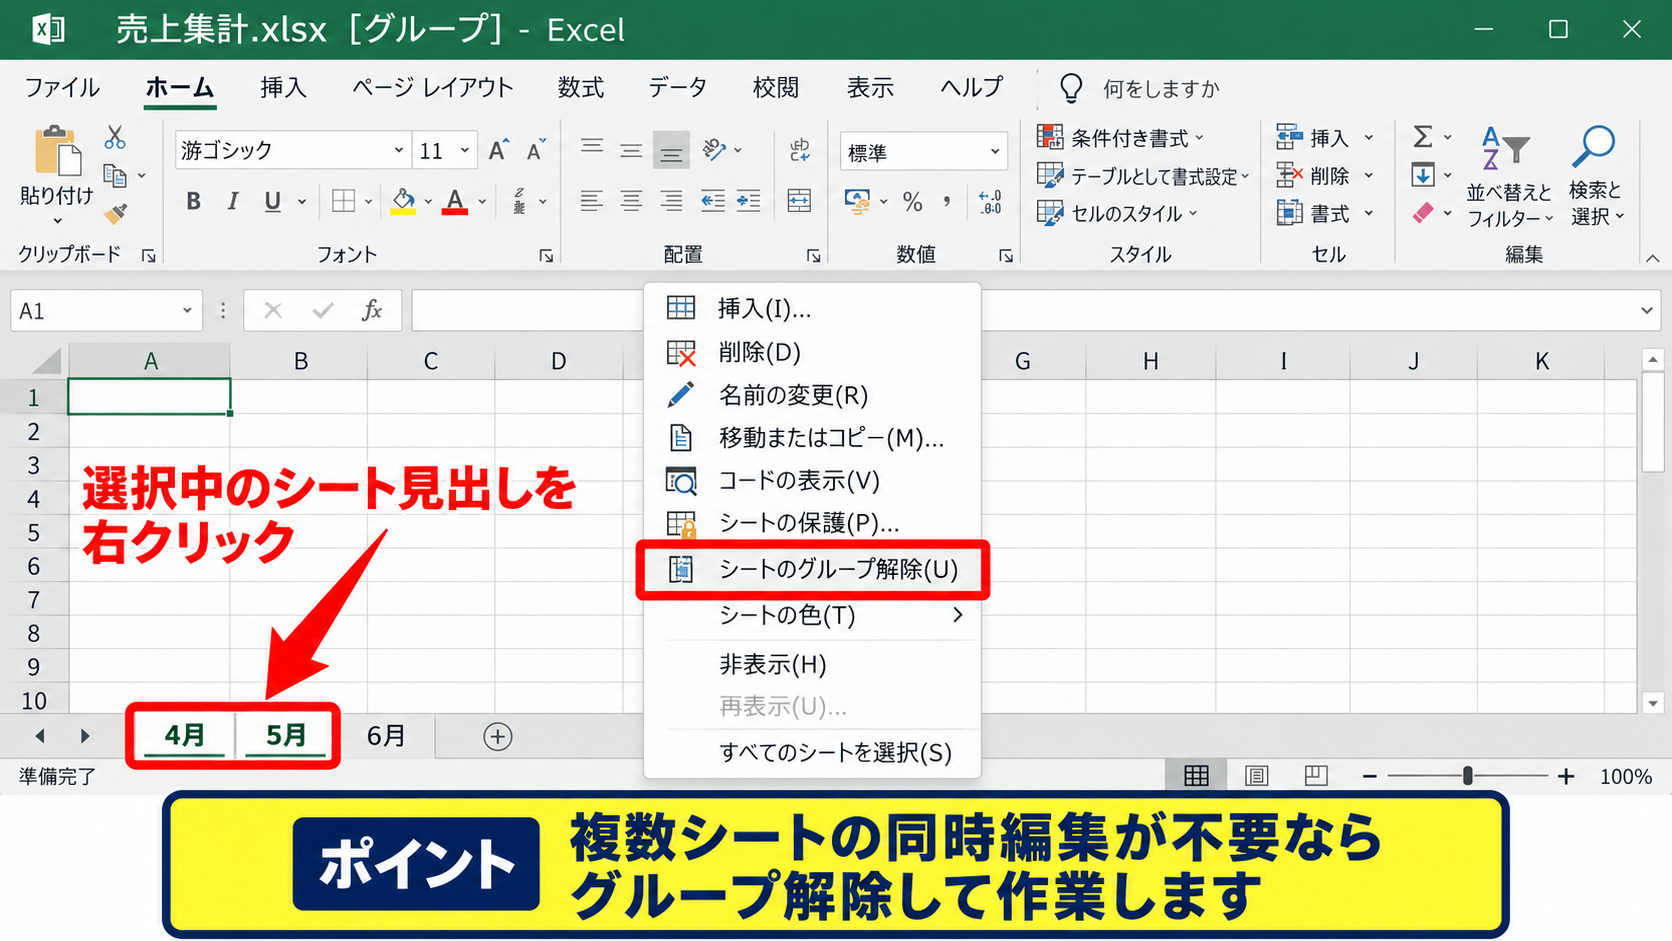Screen dimensions: 1672x941
Task: Click wrap text icon
Action: click(799, 150)
